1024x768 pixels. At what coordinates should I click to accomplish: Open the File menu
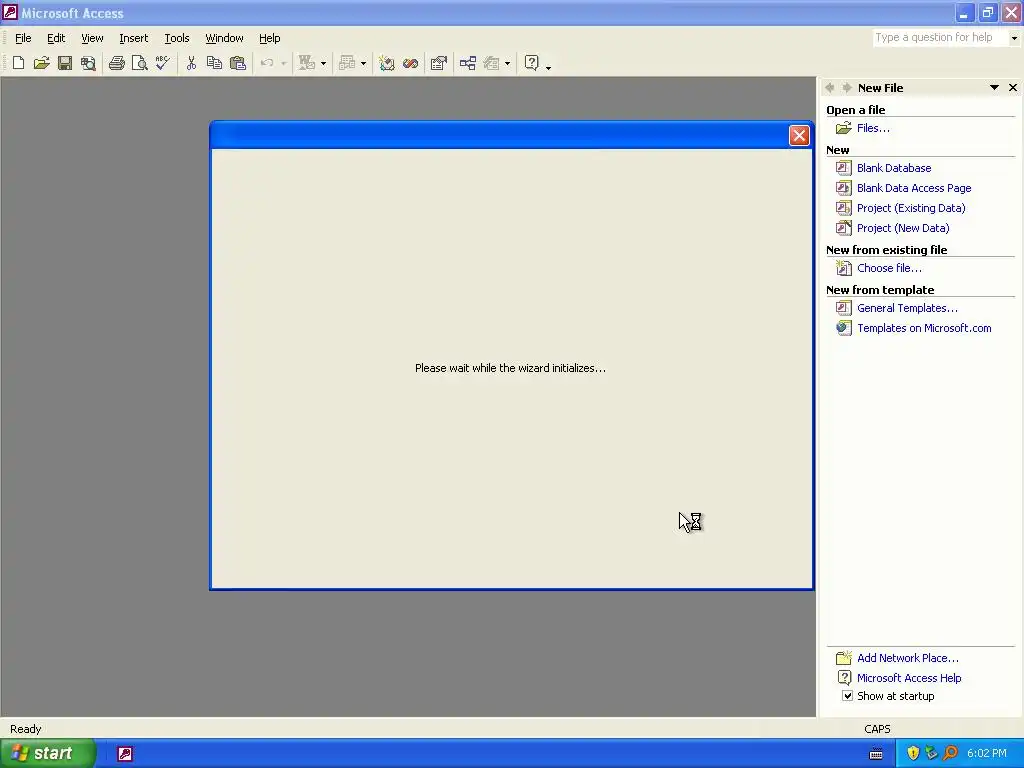[x=23, y=38]
